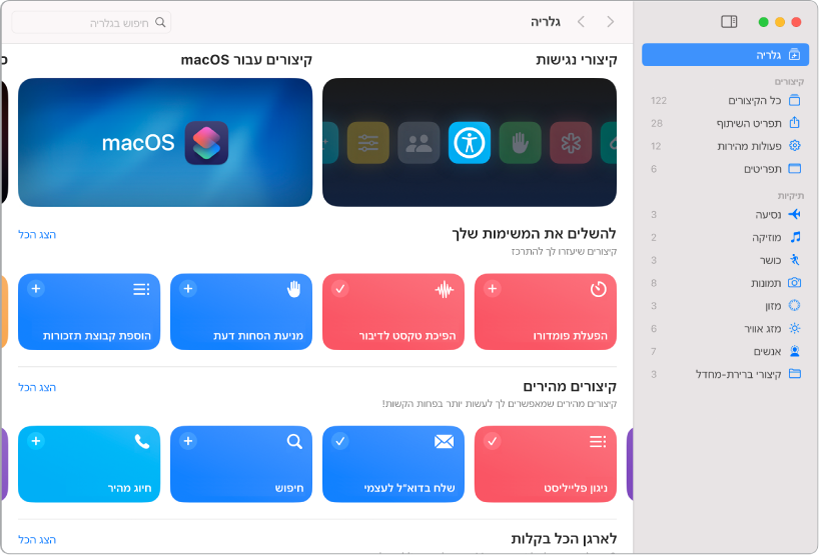Open the אנשים folder

pos(725,351)
